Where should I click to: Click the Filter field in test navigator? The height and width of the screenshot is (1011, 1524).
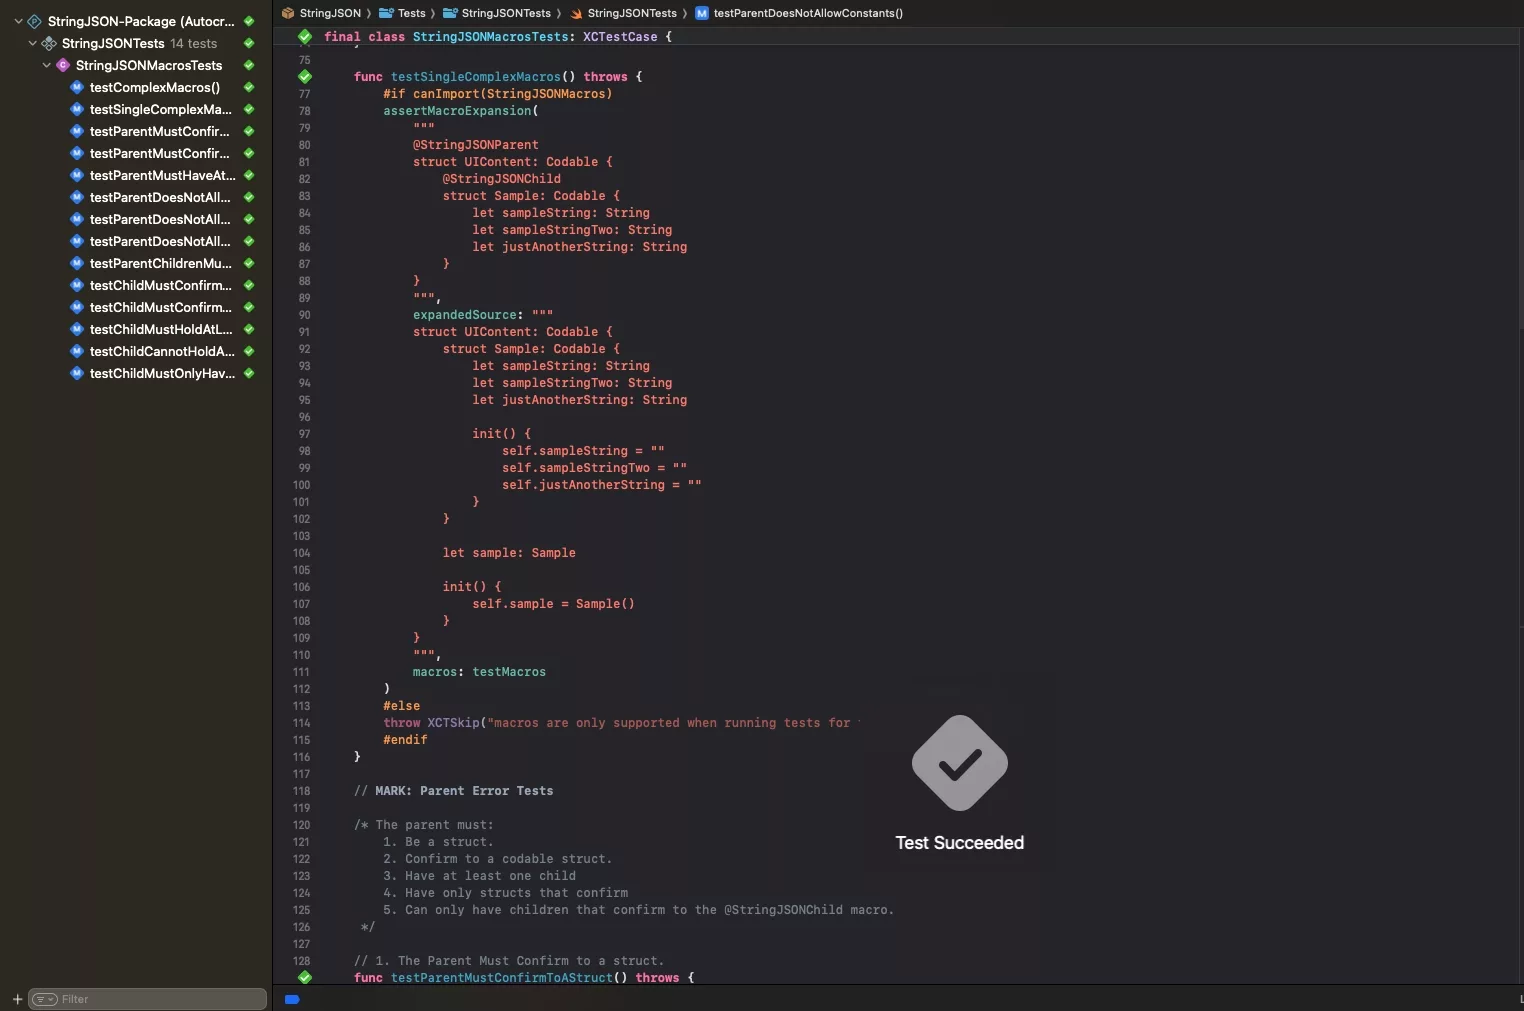[x=148, y=999]
